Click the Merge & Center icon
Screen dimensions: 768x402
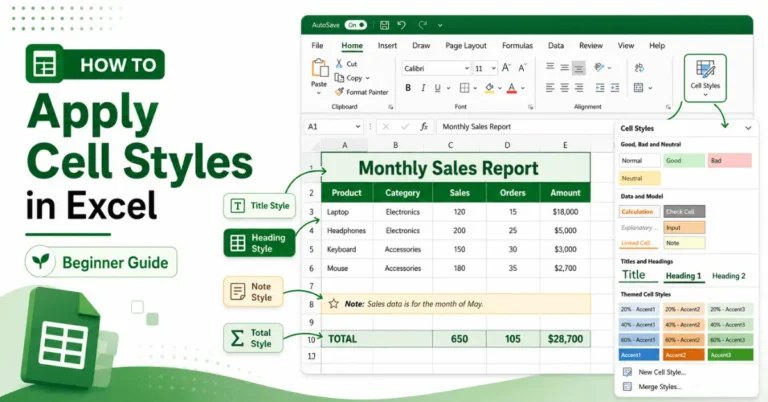(x=638, y=88)
